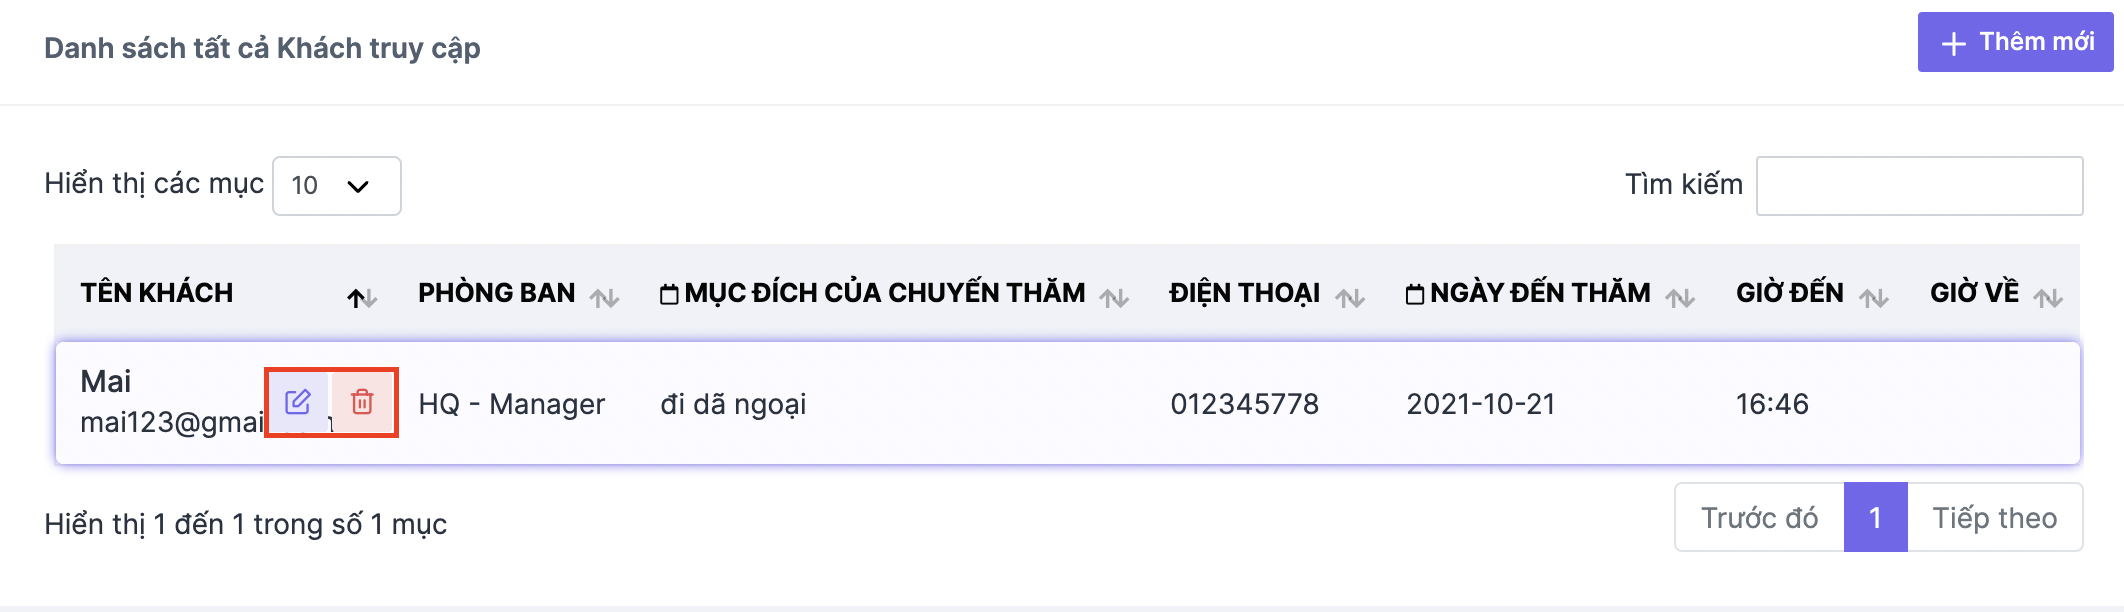Image resolution: width=2124 pixels, height=612 pixels.
Task: Go to Tiếp theo next page
Action: click(x=1995, y=518)
